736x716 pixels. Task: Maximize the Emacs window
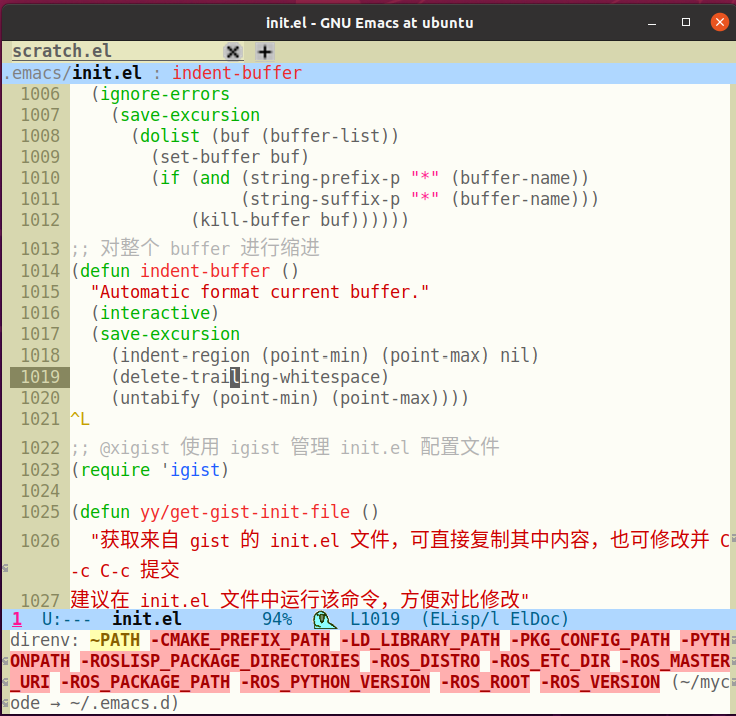point(685,22)
